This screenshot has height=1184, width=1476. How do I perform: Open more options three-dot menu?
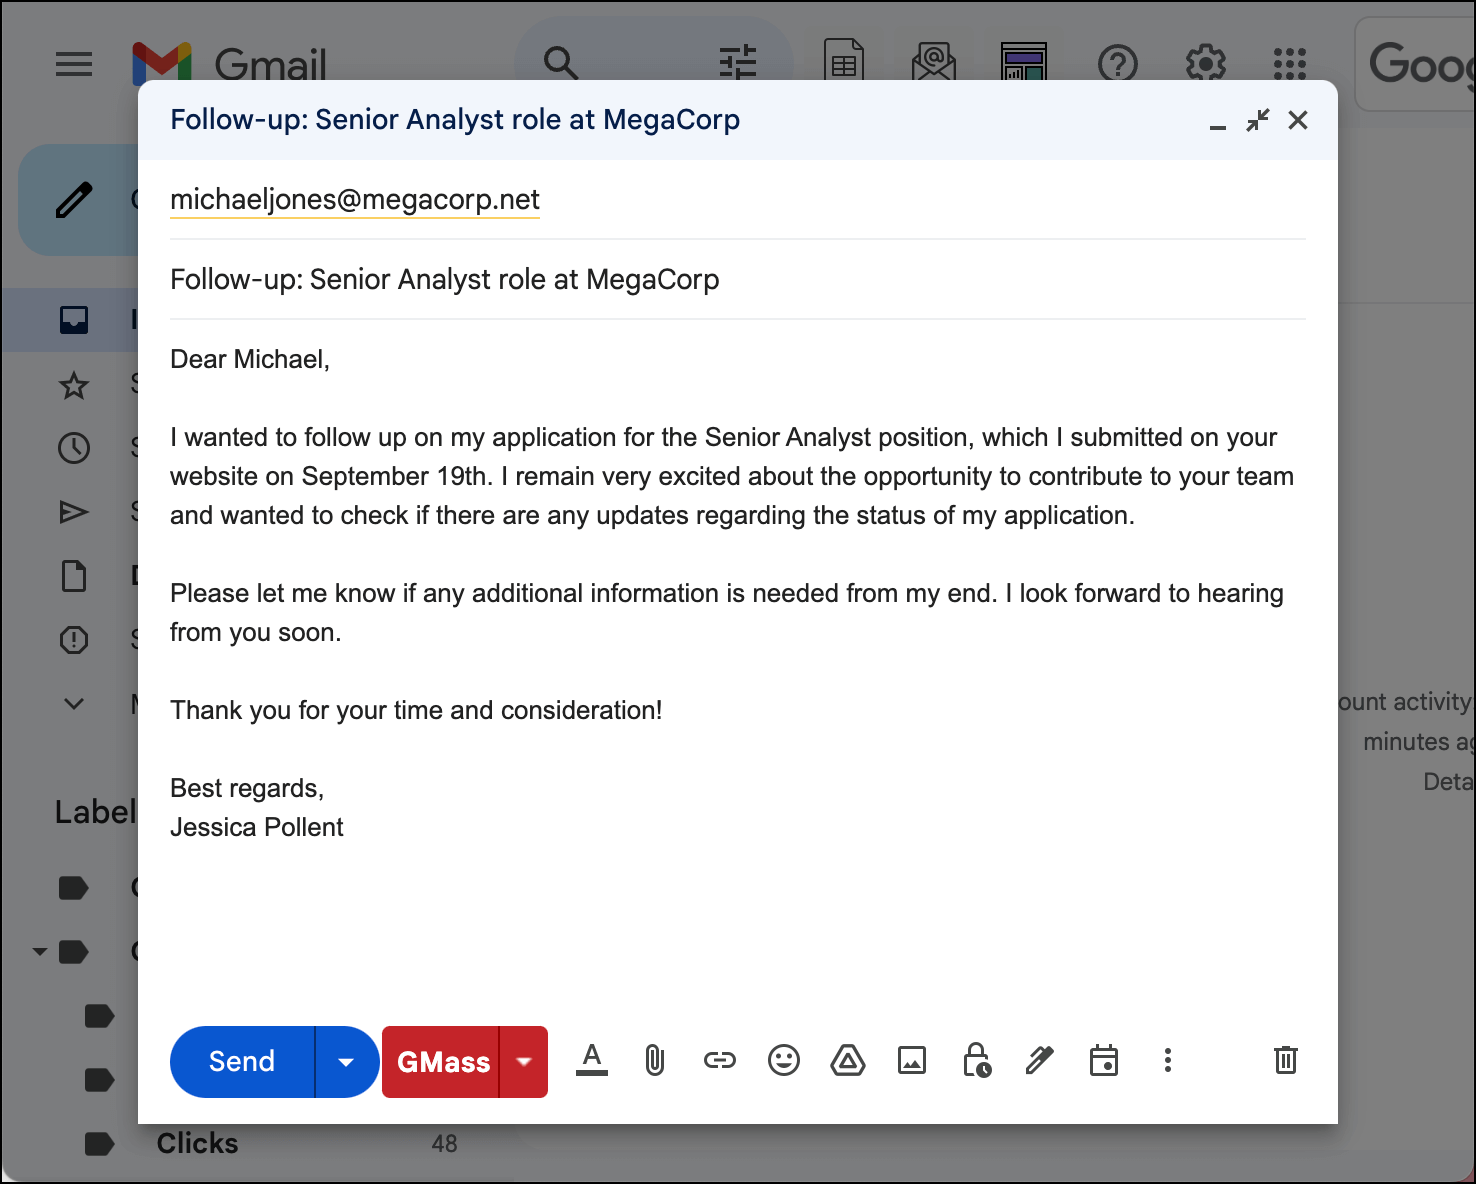pyautogui.click(x=1167, y=1060)
